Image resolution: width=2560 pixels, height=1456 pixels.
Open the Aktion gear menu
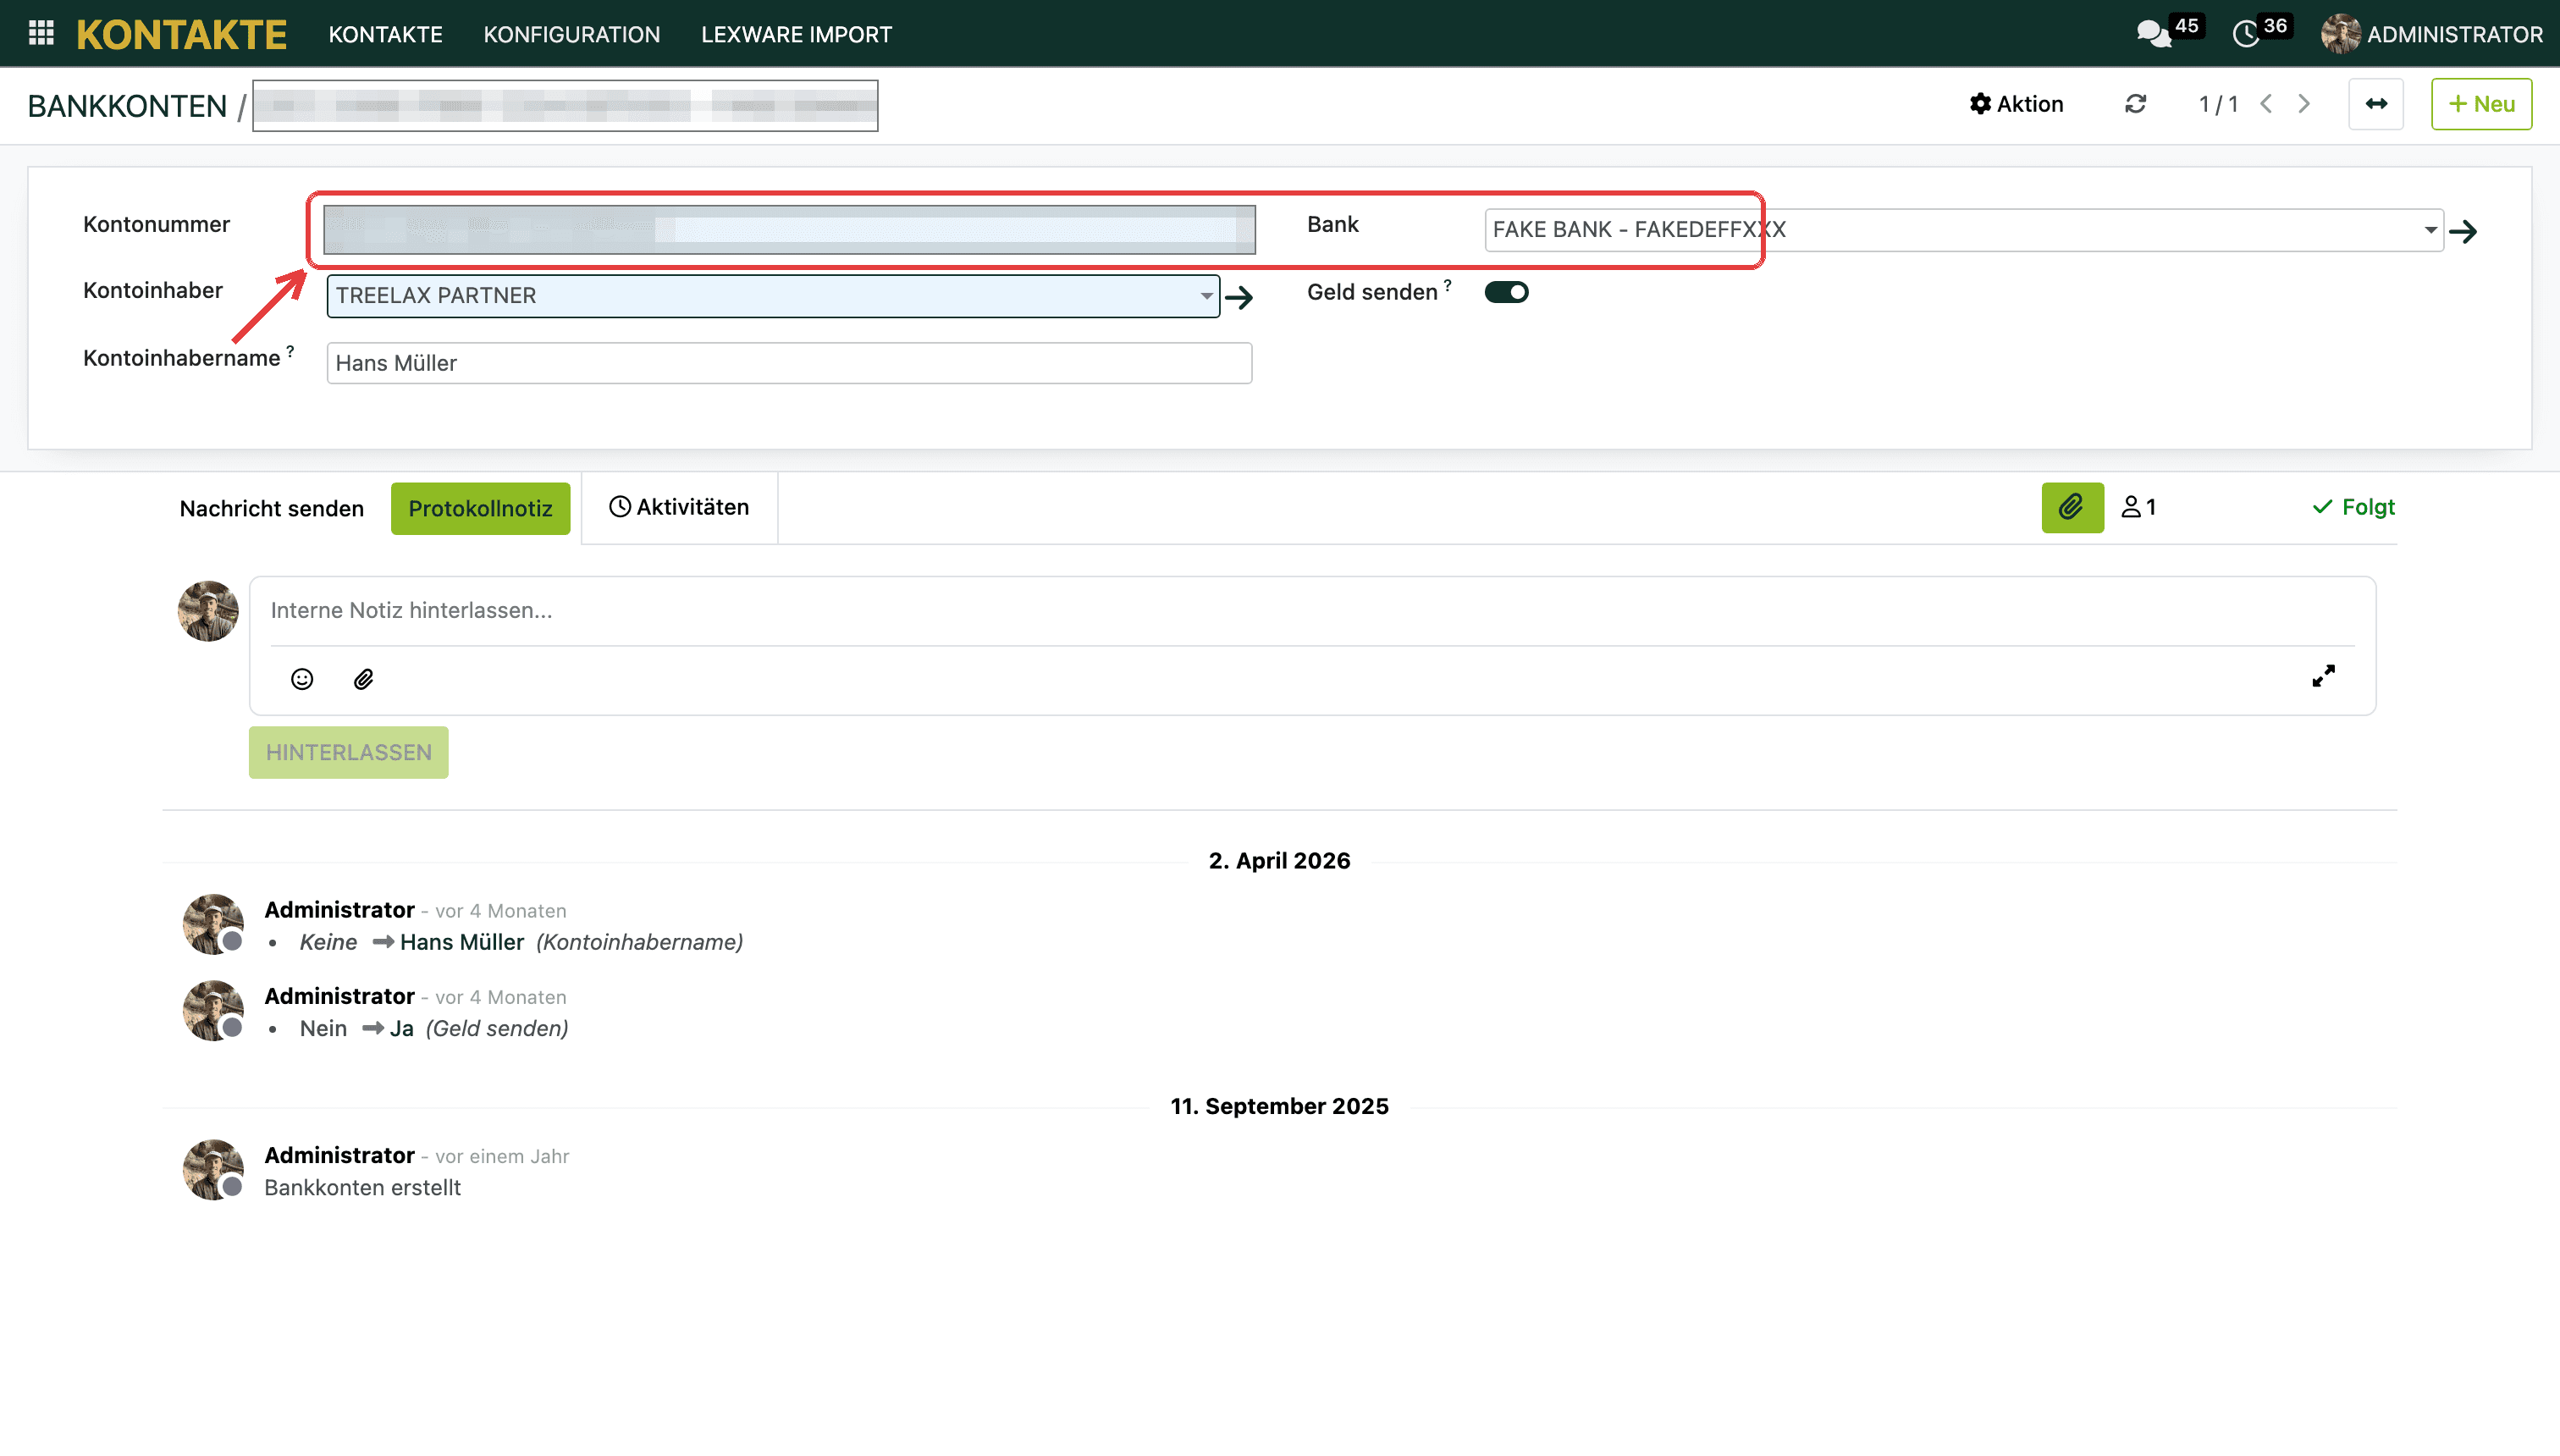tap(2016, 104)
